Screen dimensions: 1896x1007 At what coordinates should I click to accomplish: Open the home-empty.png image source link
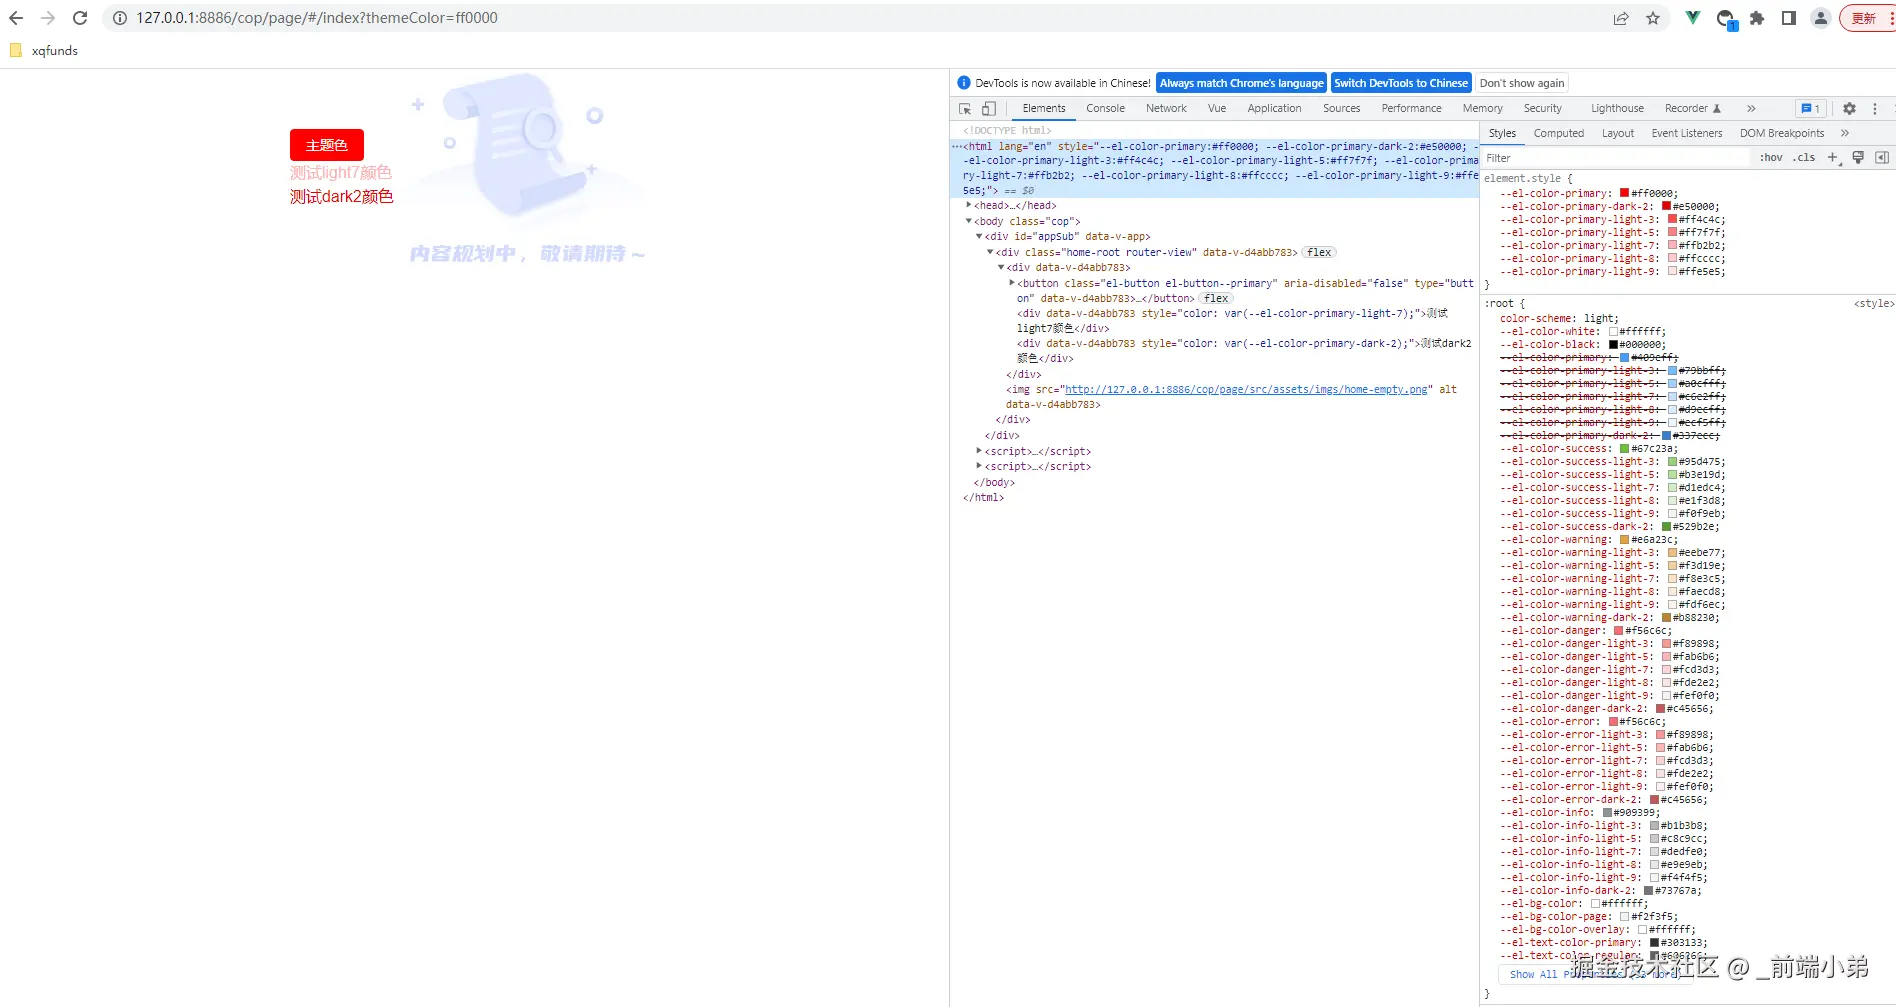tap(1248, 390)
